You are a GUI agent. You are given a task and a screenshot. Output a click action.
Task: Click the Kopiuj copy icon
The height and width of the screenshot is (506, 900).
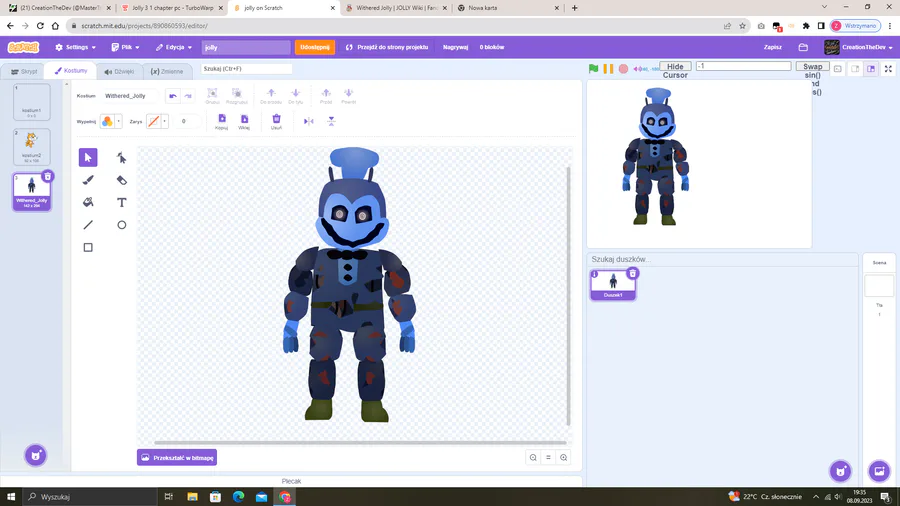point(222,121)
